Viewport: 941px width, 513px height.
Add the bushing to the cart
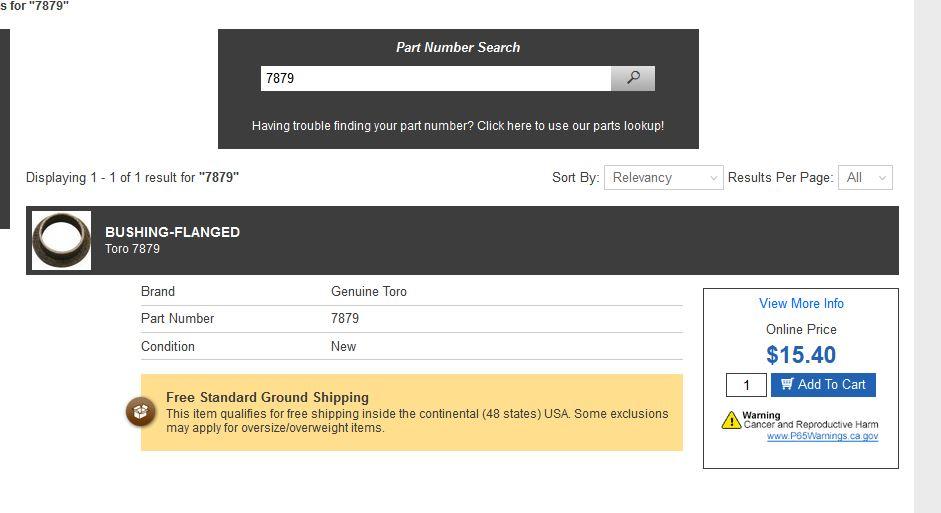pyautogui.click(x=823, y=385)
